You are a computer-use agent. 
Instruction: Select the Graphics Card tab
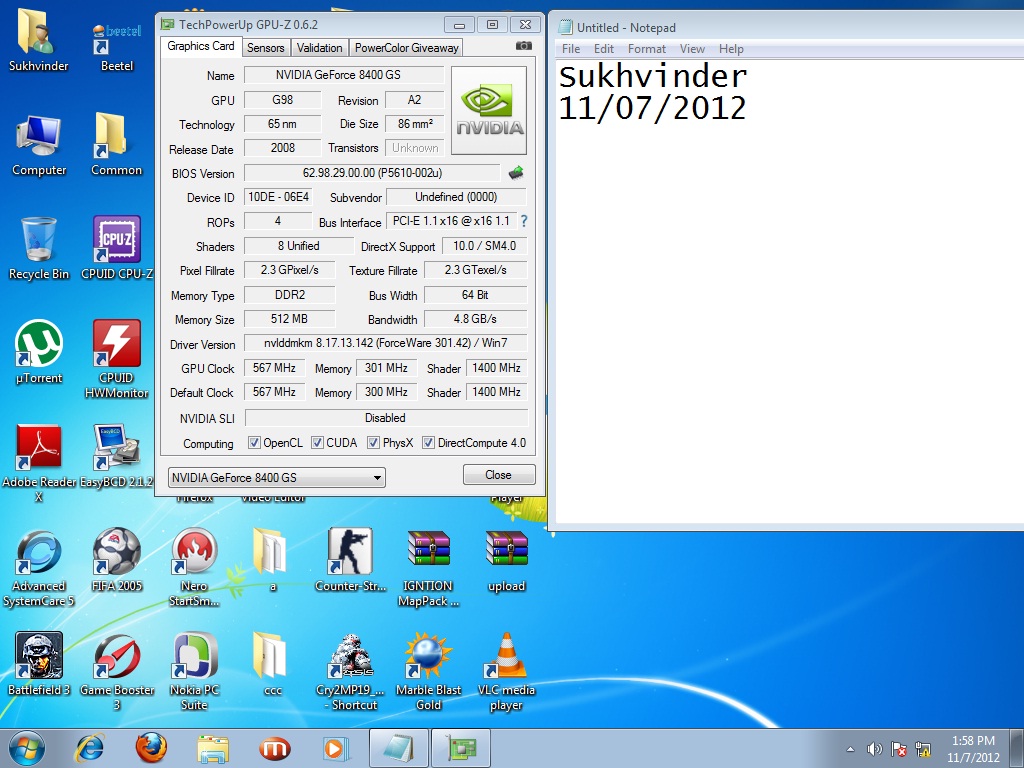coord(200,46)
